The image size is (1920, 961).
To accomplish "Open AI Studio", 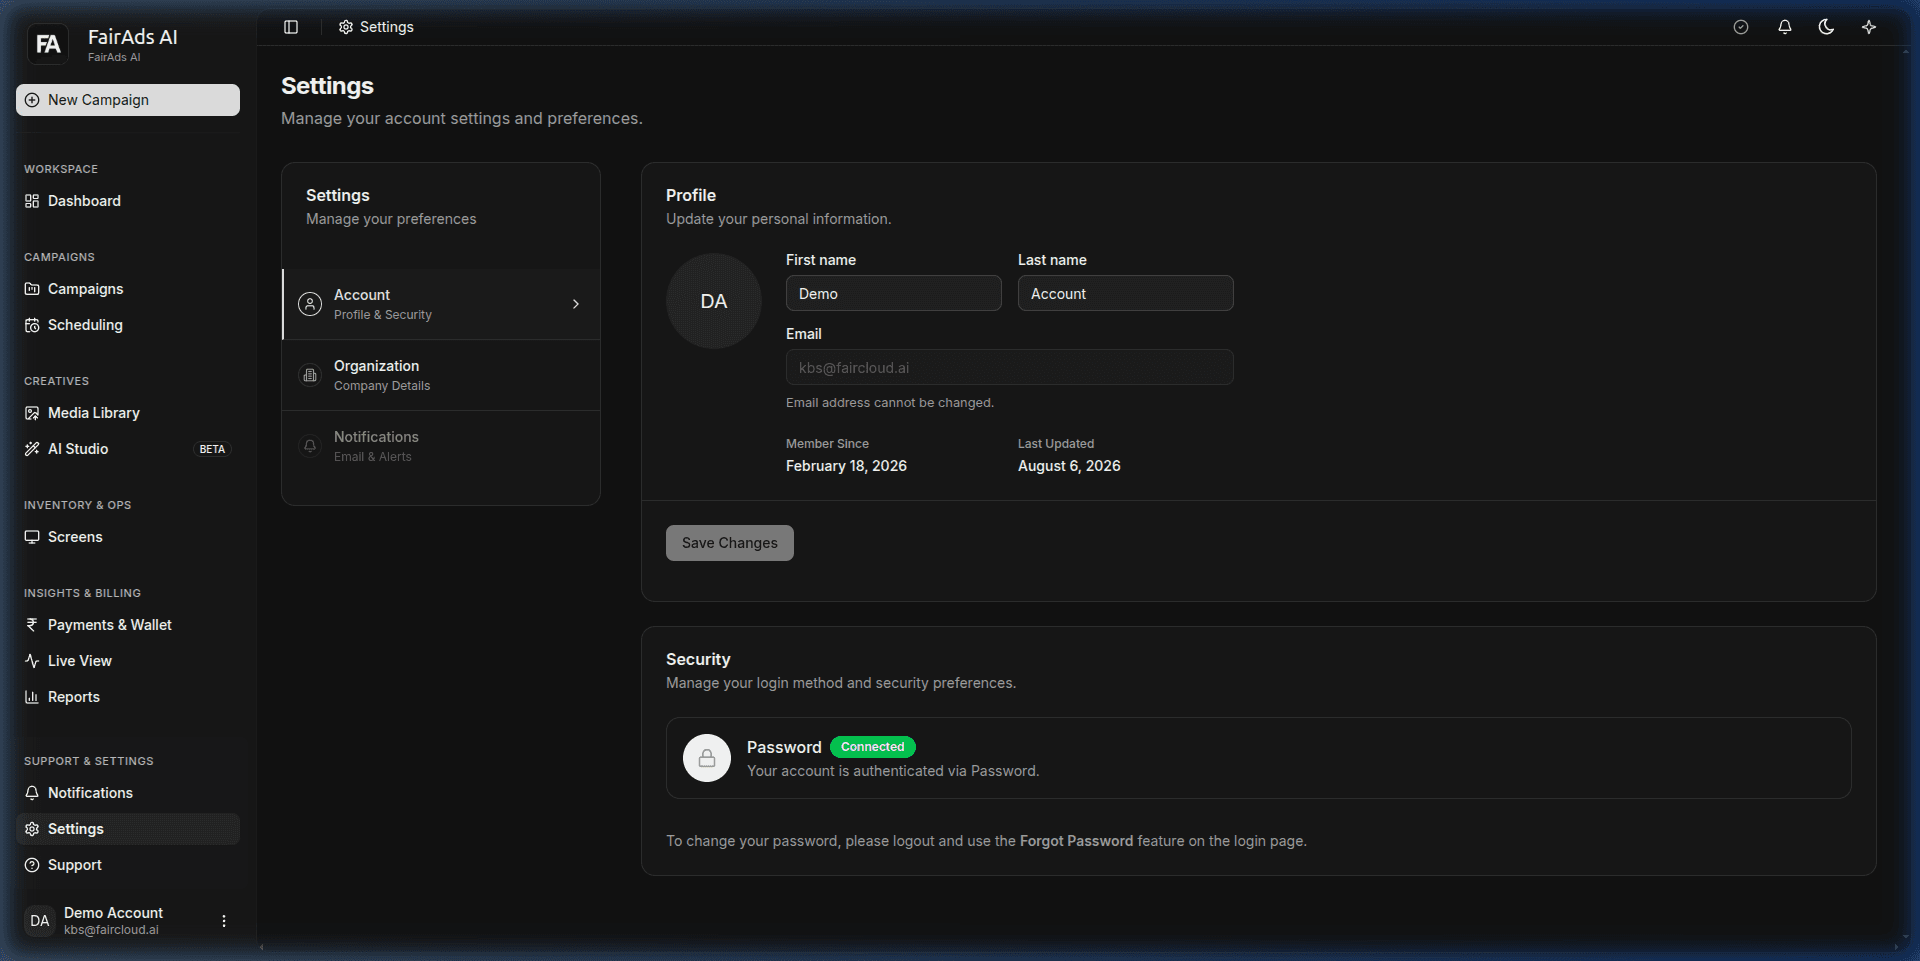I will [128, 449].
